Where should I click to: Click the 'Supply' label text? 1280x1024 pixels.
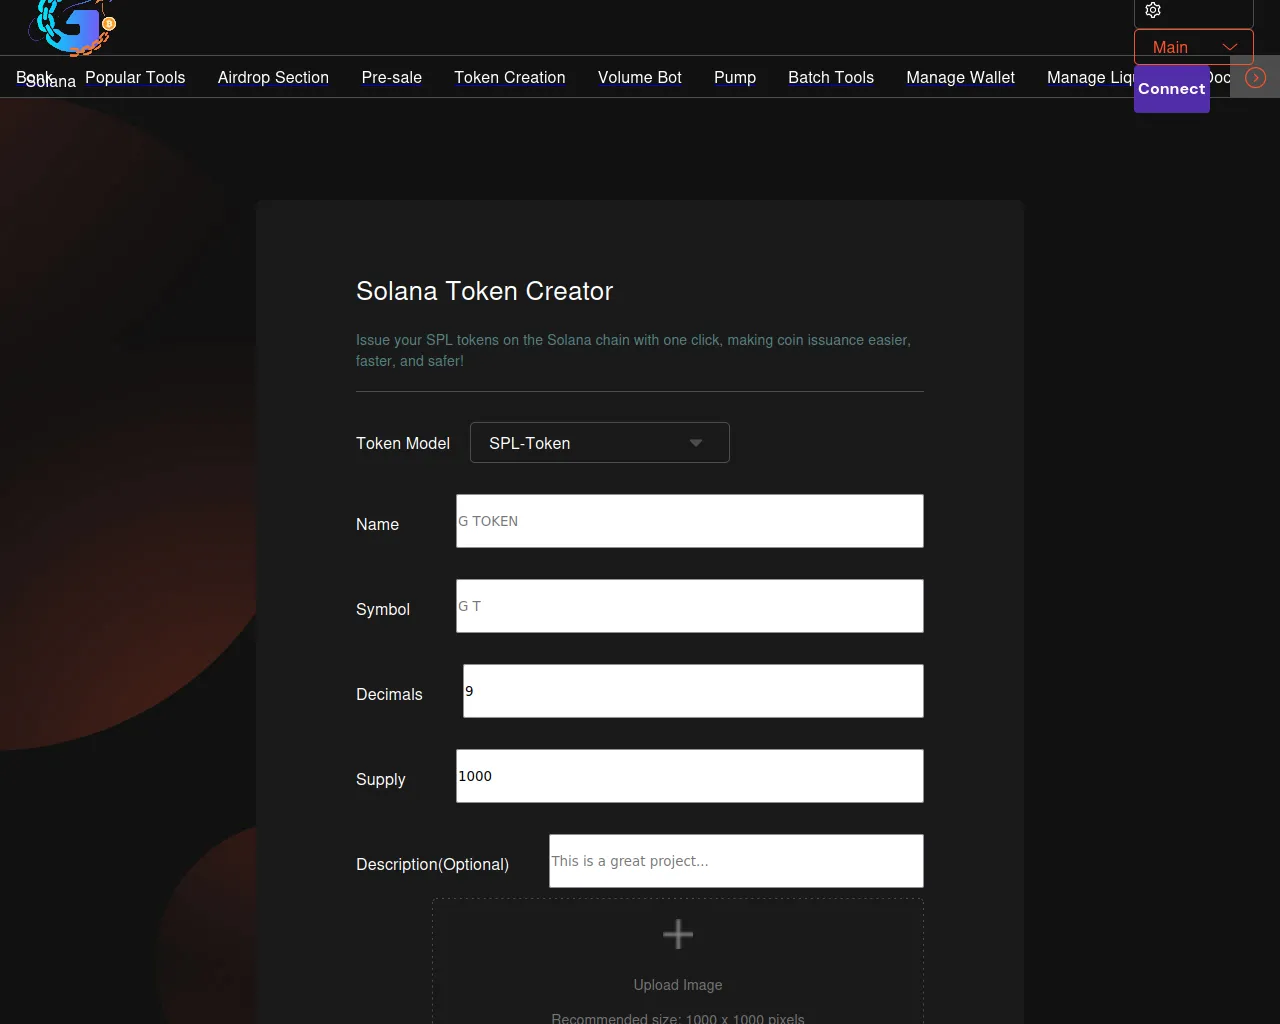pyautogui.click(x=381, y=779)
